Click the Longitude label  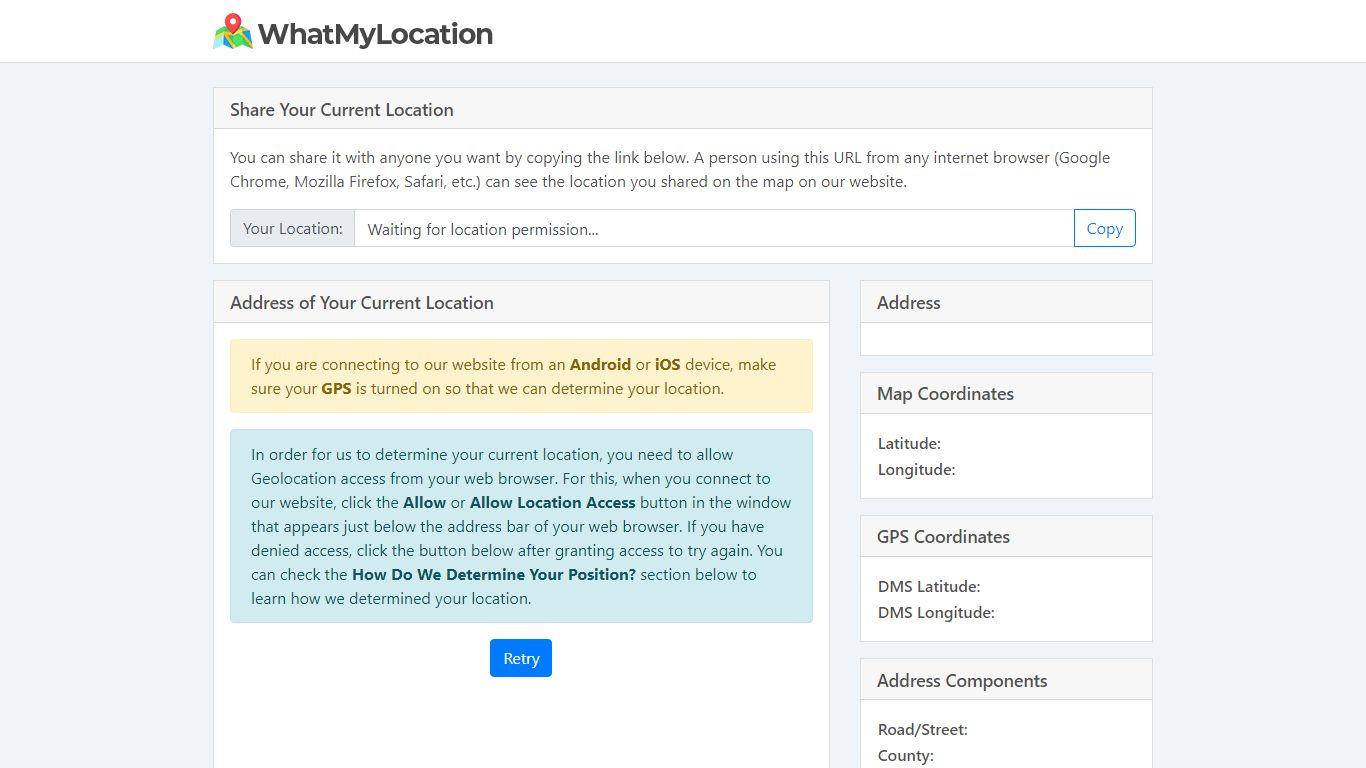917,469
